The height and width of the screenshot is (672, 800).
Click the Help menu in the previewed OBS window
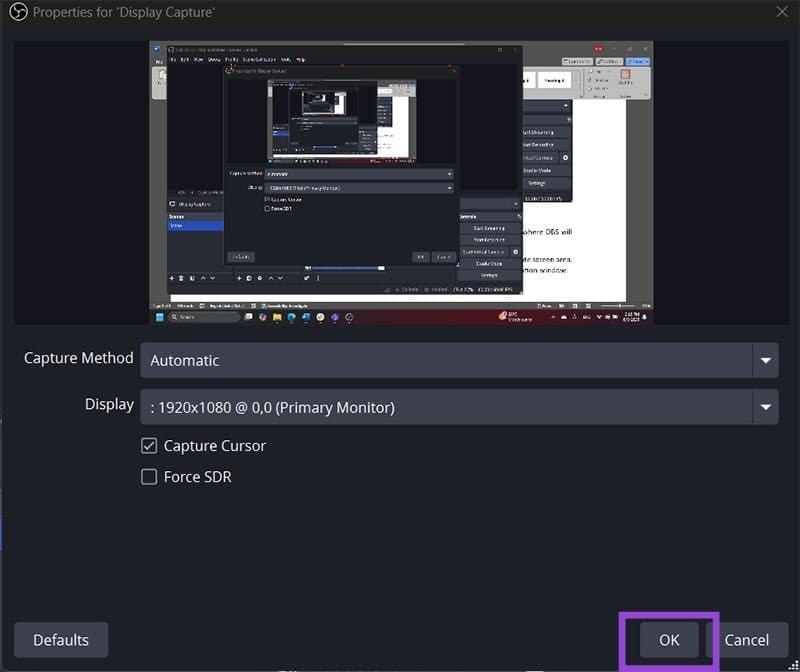click(x=301, y=59)
